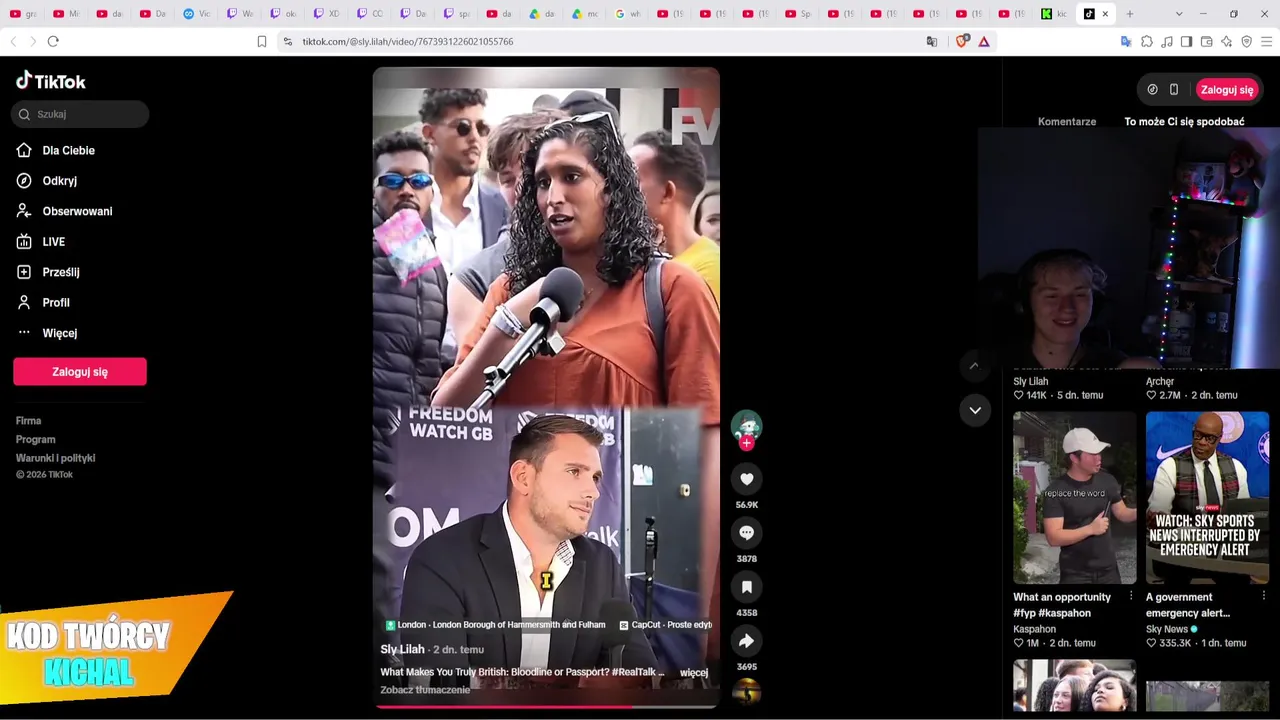The height and width of the screenshot is (720, 1280).
Task: Bookmark this page in address bar
Action: pos(262,41)
